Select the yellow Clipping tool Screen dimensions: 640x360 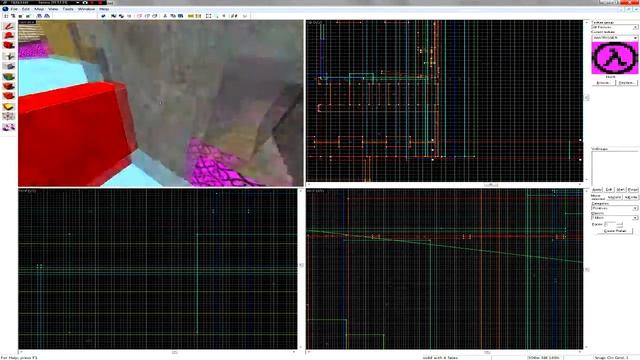point(9,107)
